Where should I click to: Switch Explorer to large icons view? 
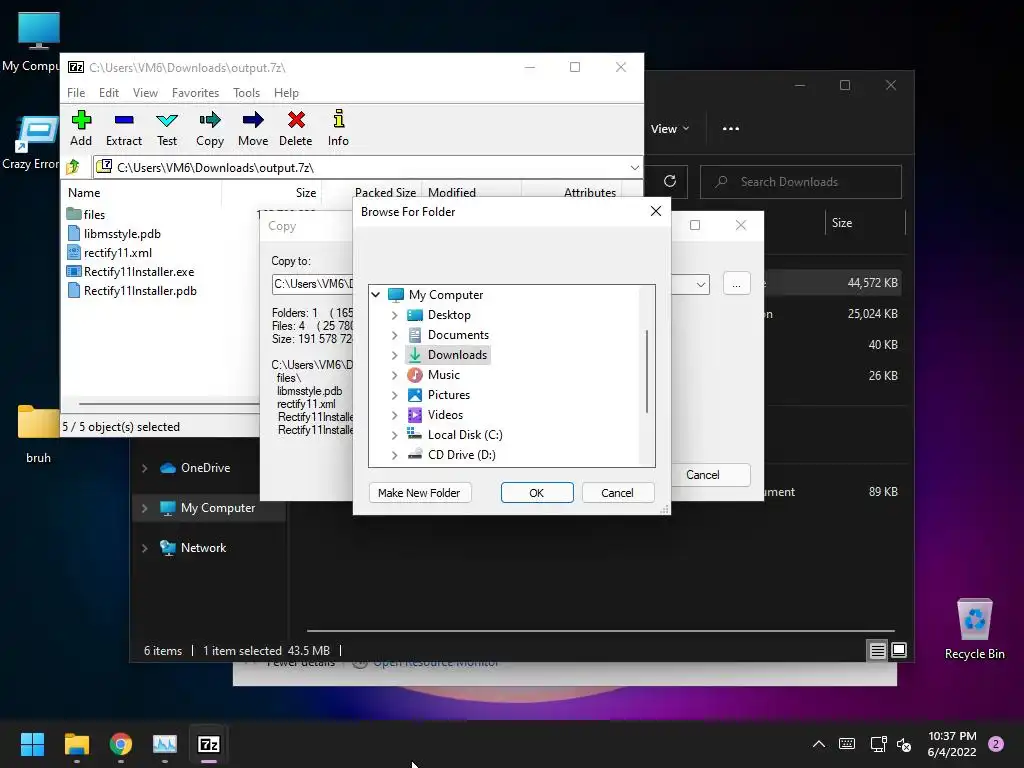pos(899,650)
